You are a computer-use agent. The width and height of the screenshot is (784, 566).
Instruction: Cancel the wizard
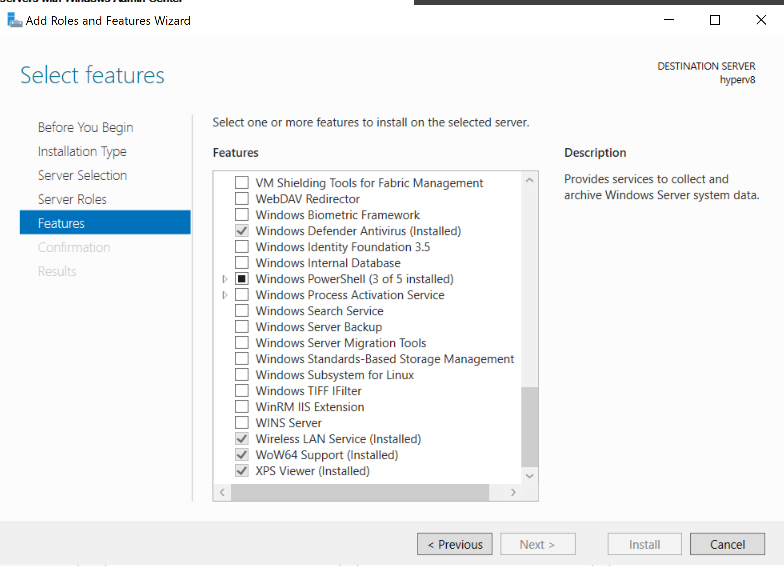click(728, 544)
